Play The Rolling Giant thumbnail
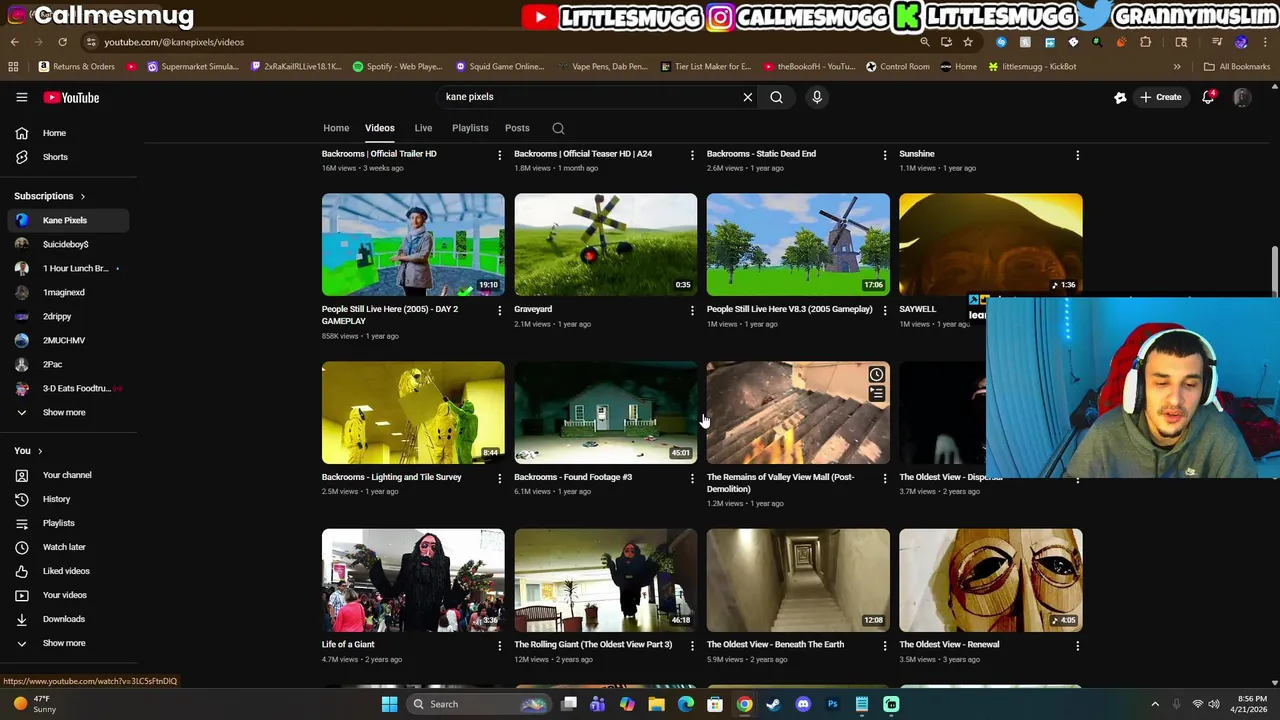The height and width of the screenshot is (720, 1280). tap(605, 580)
